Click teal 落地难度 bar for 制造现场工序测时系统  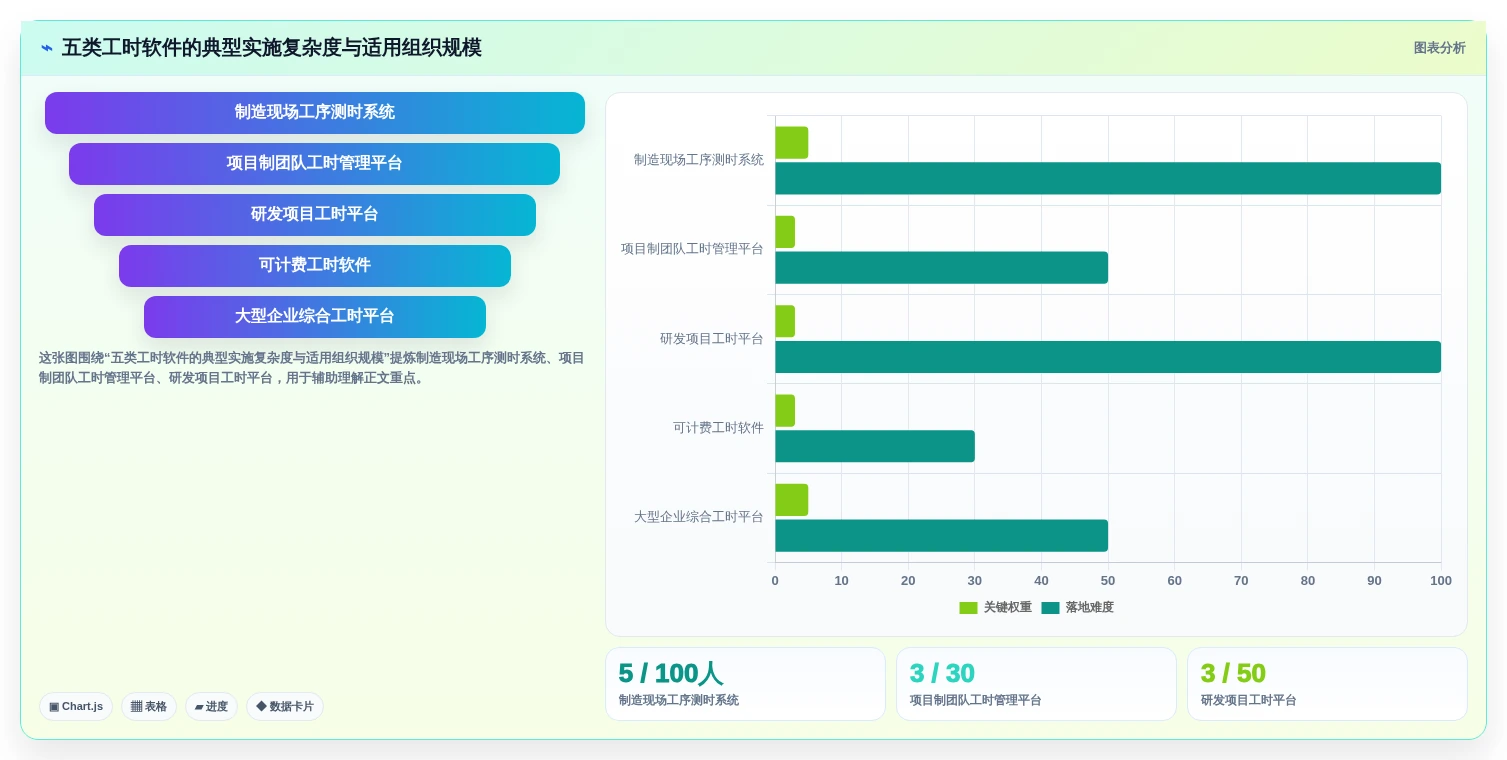coord(1108,178)
